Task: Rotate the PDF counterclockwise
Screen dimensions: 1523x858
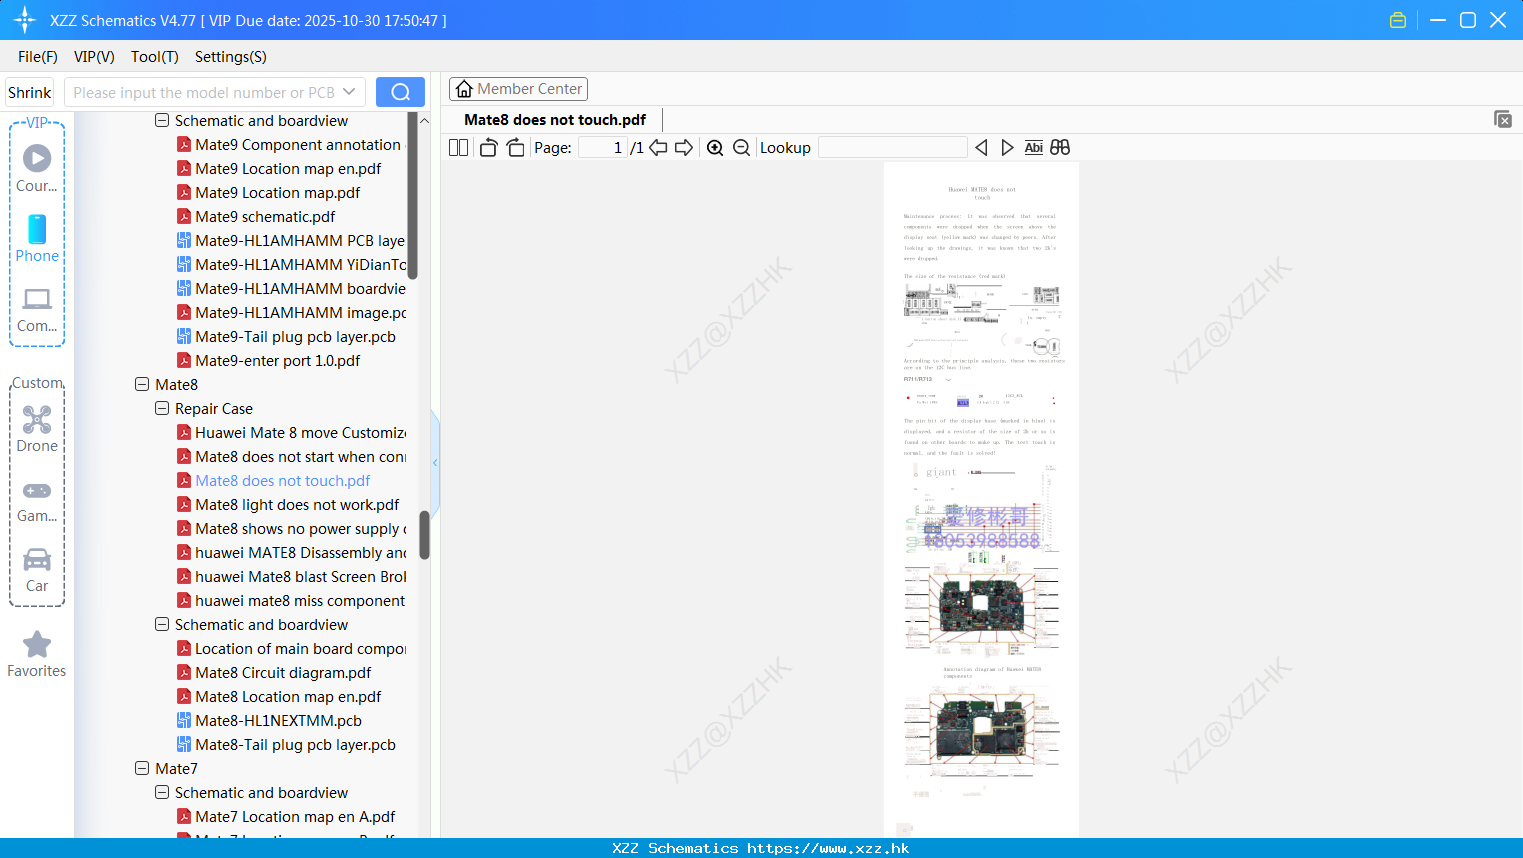Action: pyautogui.click(x=488, y=147)
